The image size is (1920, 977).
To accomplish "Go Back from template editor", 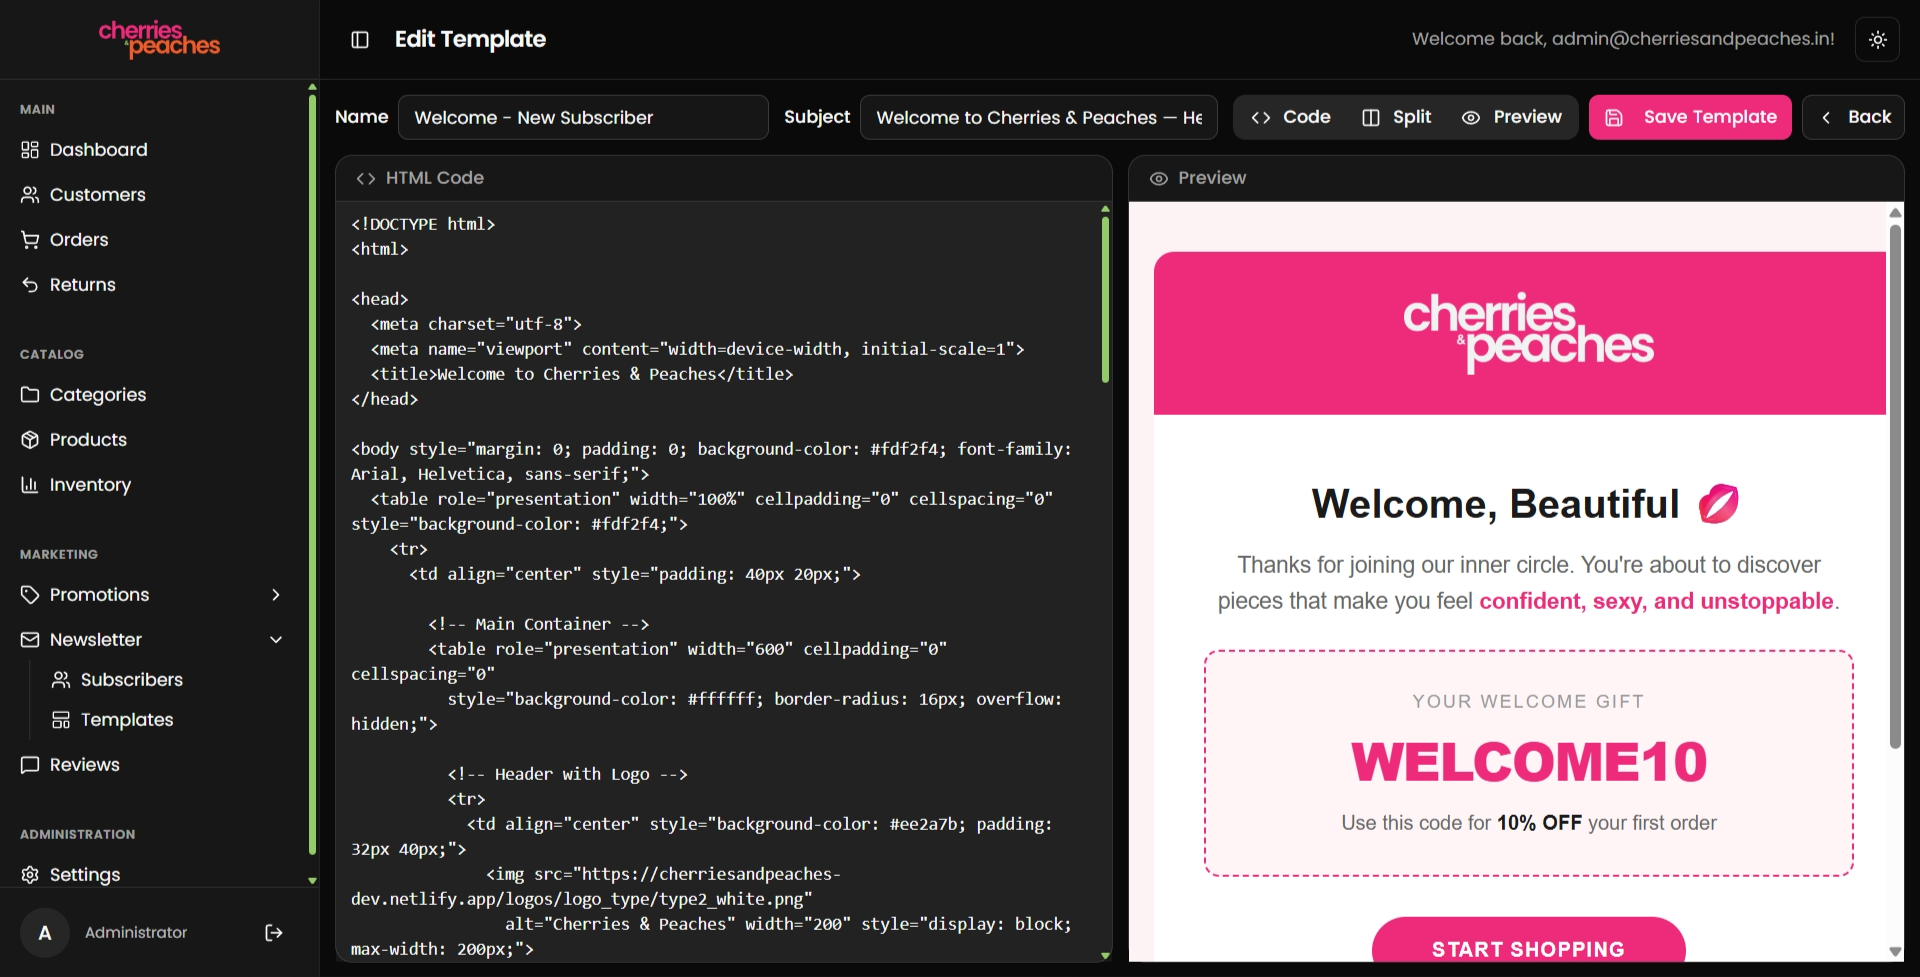I will (x=1853, y=117).
